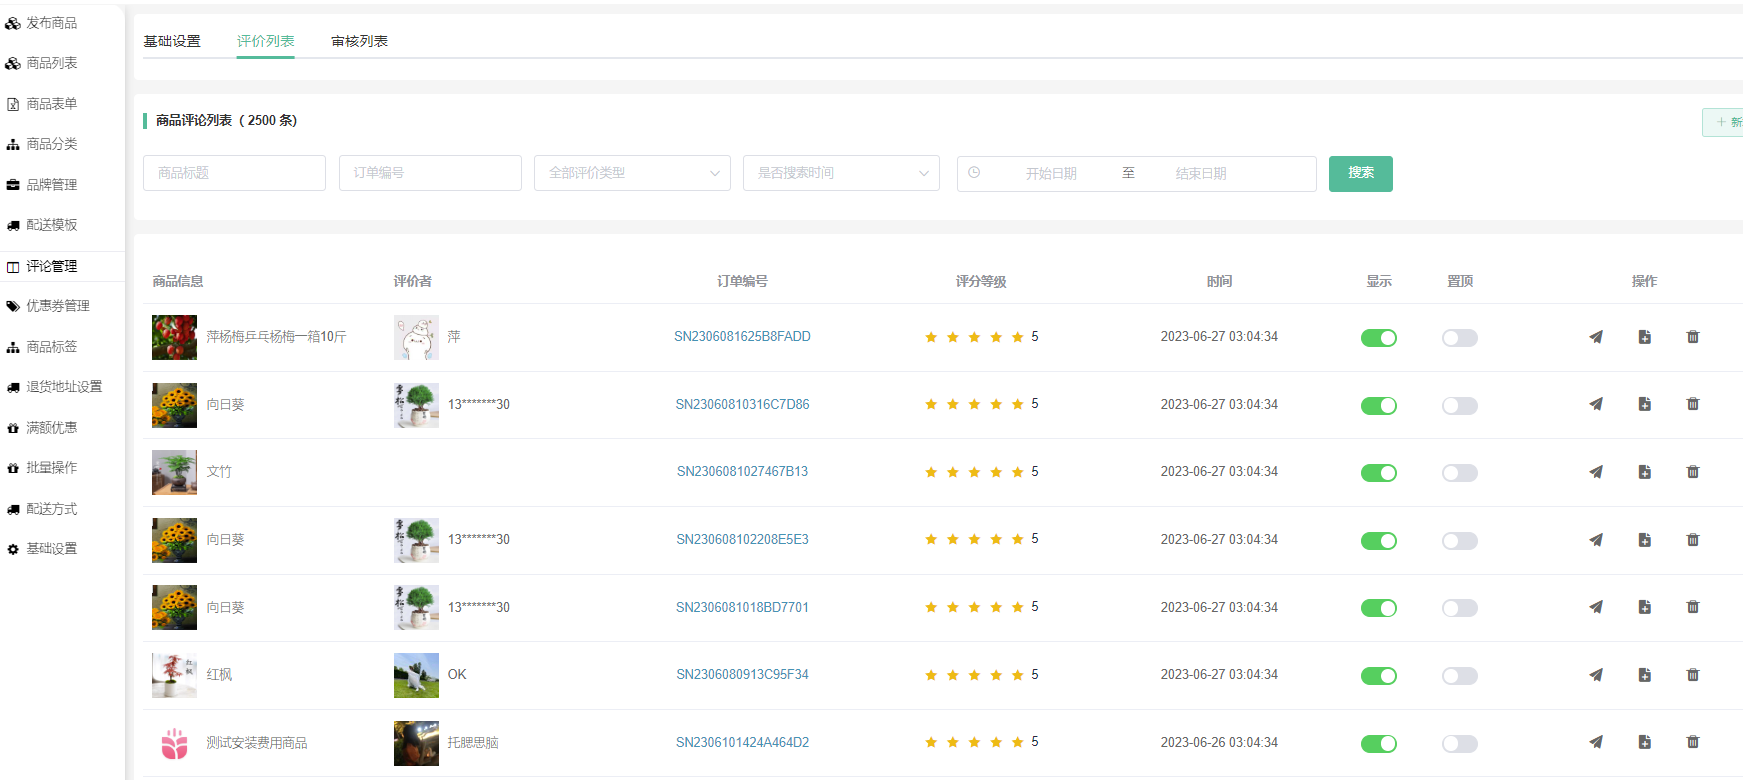Click the clock icon in the date range field

coord(974,173)
